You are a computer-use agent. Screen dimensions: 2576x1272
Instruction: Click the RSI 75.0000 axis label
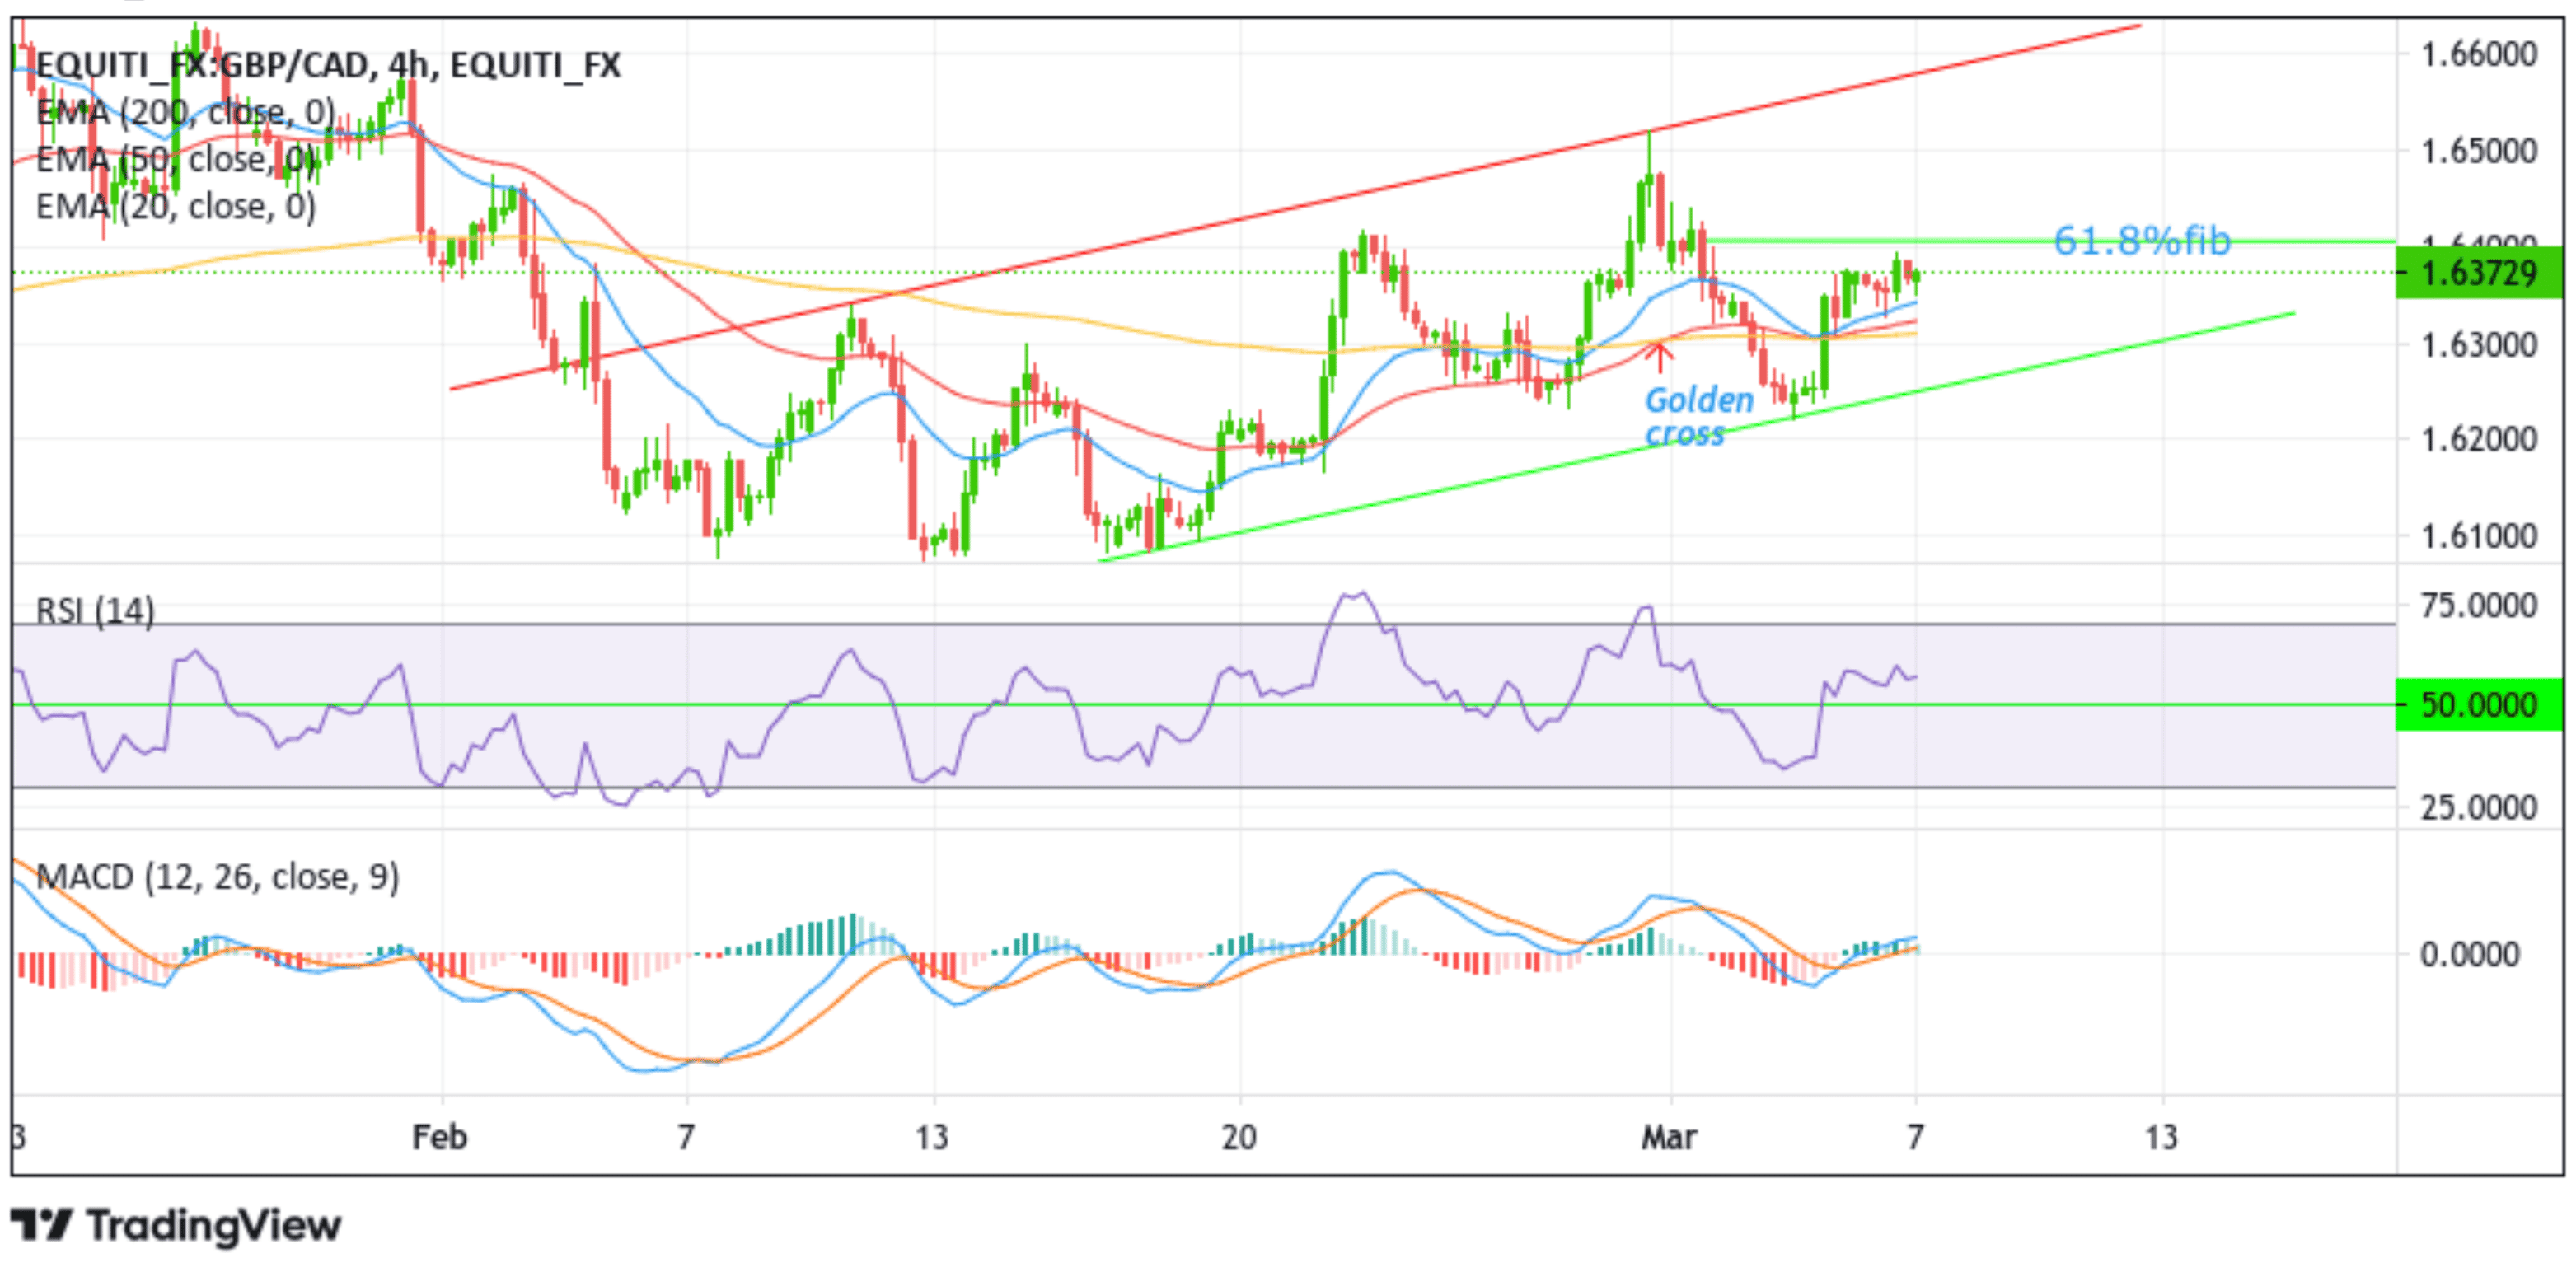(2479, 605)
